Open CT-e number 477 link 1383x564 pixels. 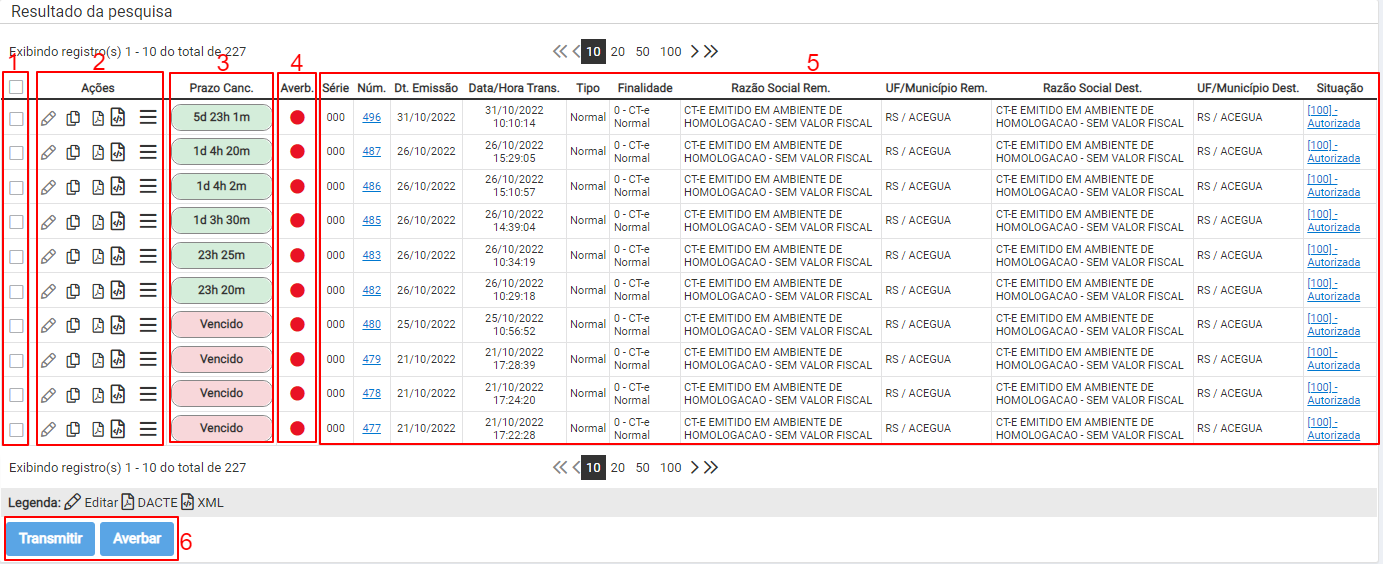tap(372, 428)
